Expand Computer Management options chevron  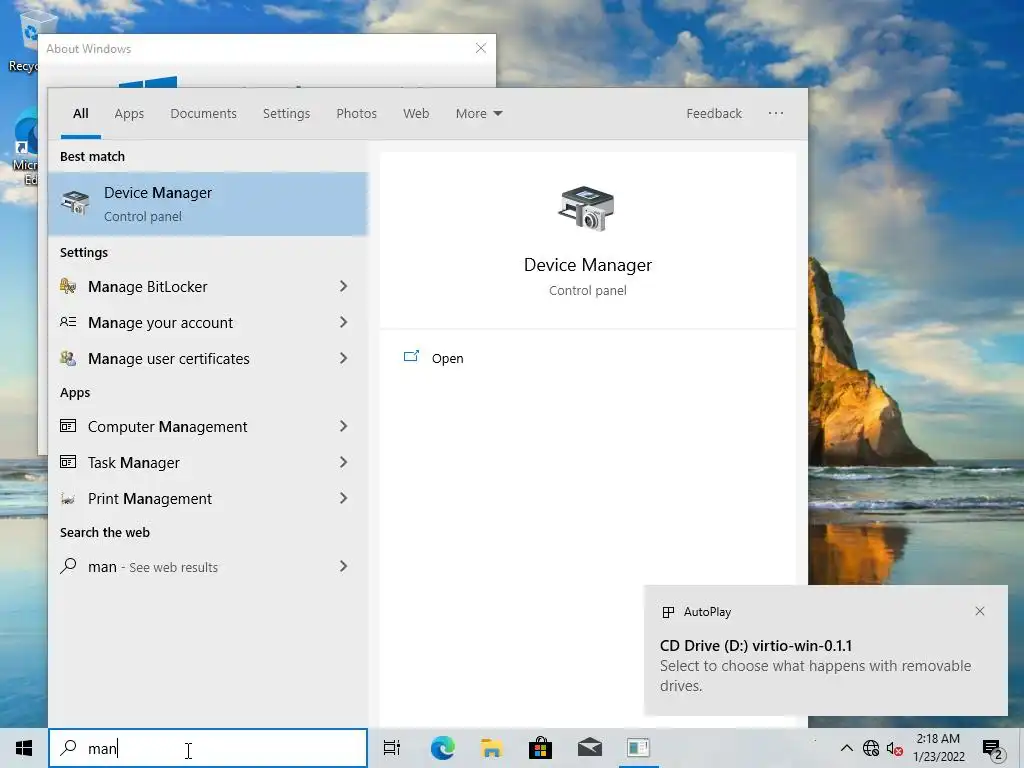pyautogui.click(x=344, y=426)
